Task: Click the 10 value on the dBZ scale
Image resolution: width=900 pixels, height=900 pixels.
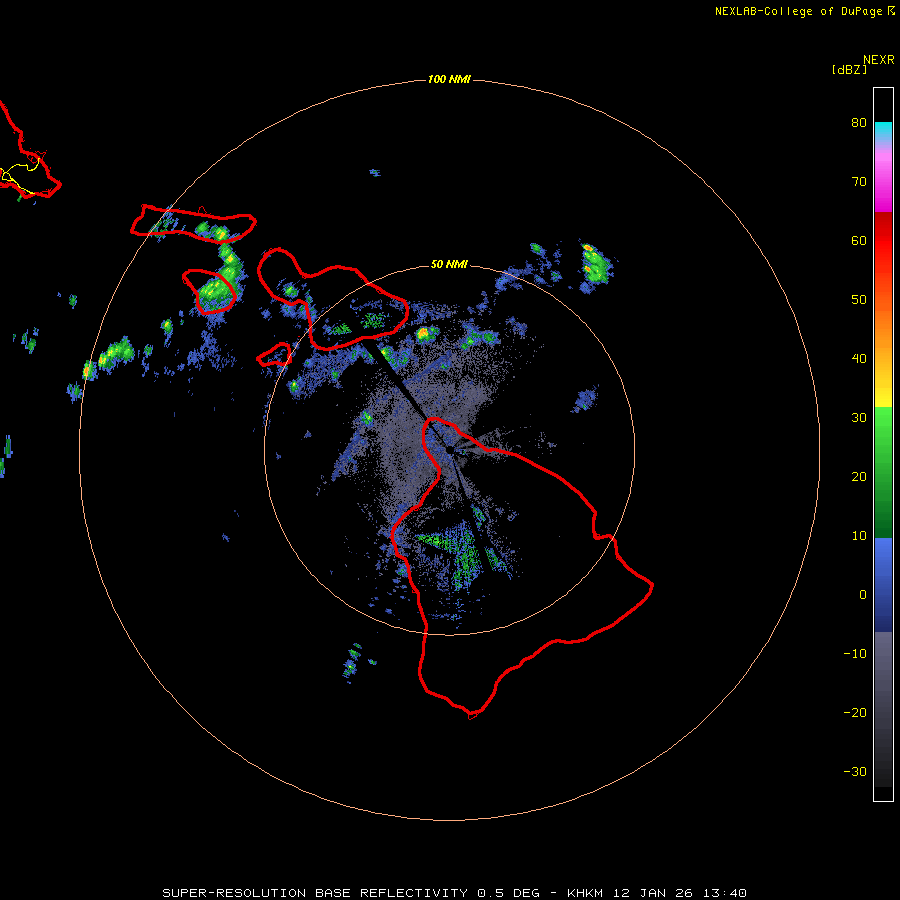Action: 859,536
